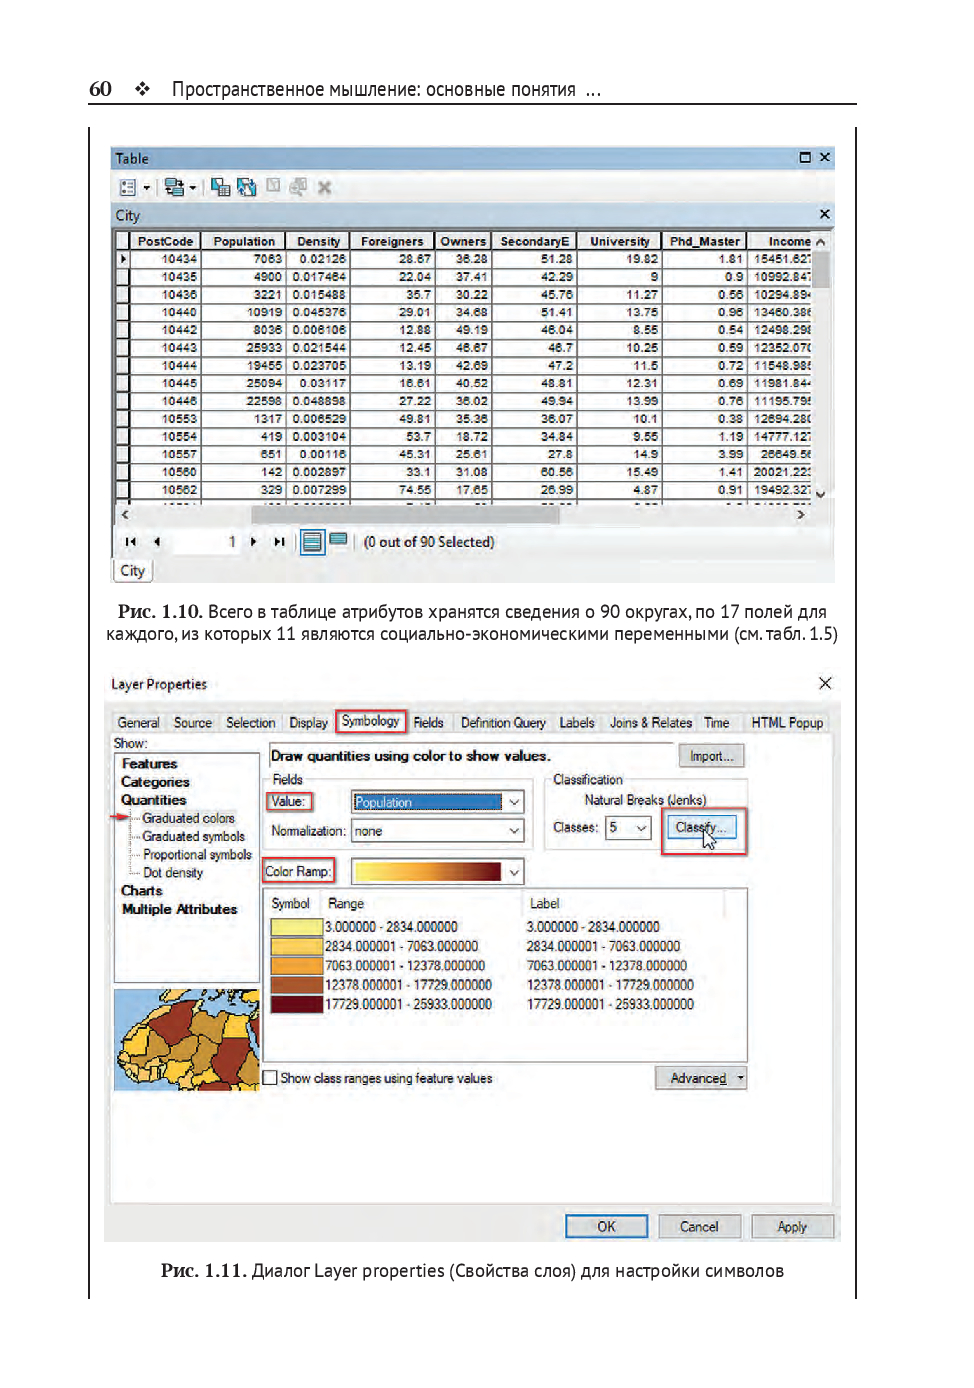The height and width of the screenshot is (1388, 974).
Task: Open the Classes count dropdown
Action: click(x=641, y=828)
